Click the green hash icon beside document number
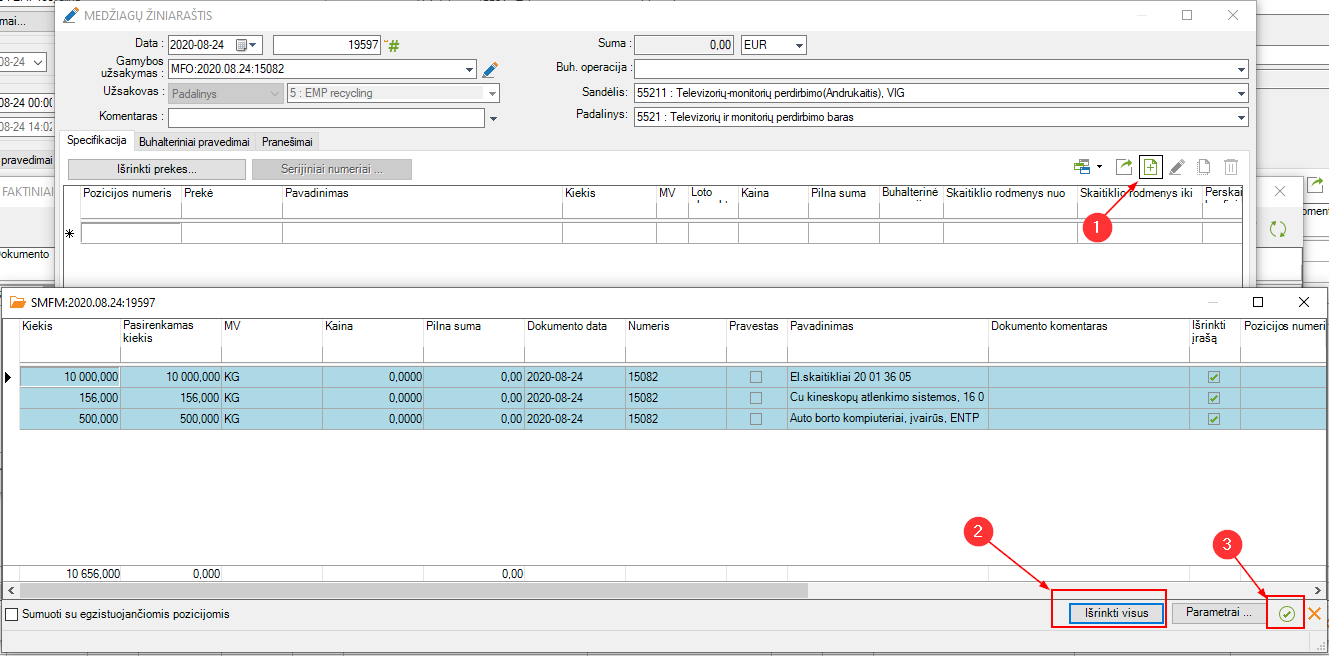 (393, 46)
